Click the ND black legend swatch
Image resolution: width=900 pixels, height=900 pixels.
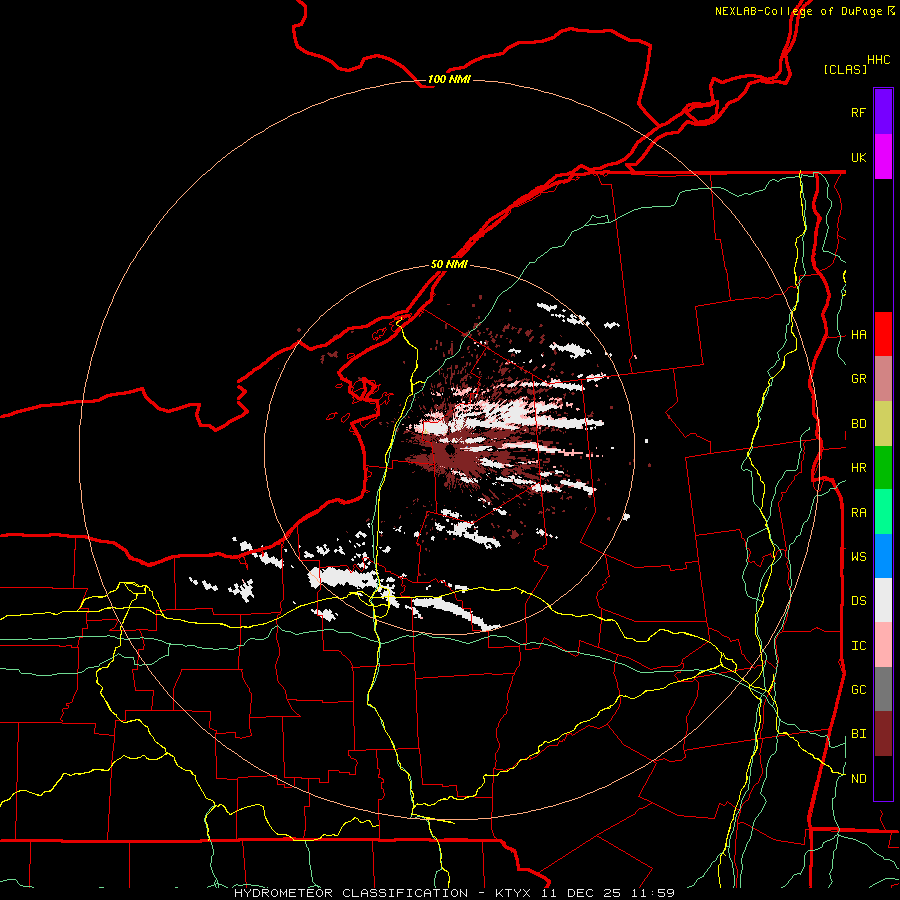tap(883, 778)
